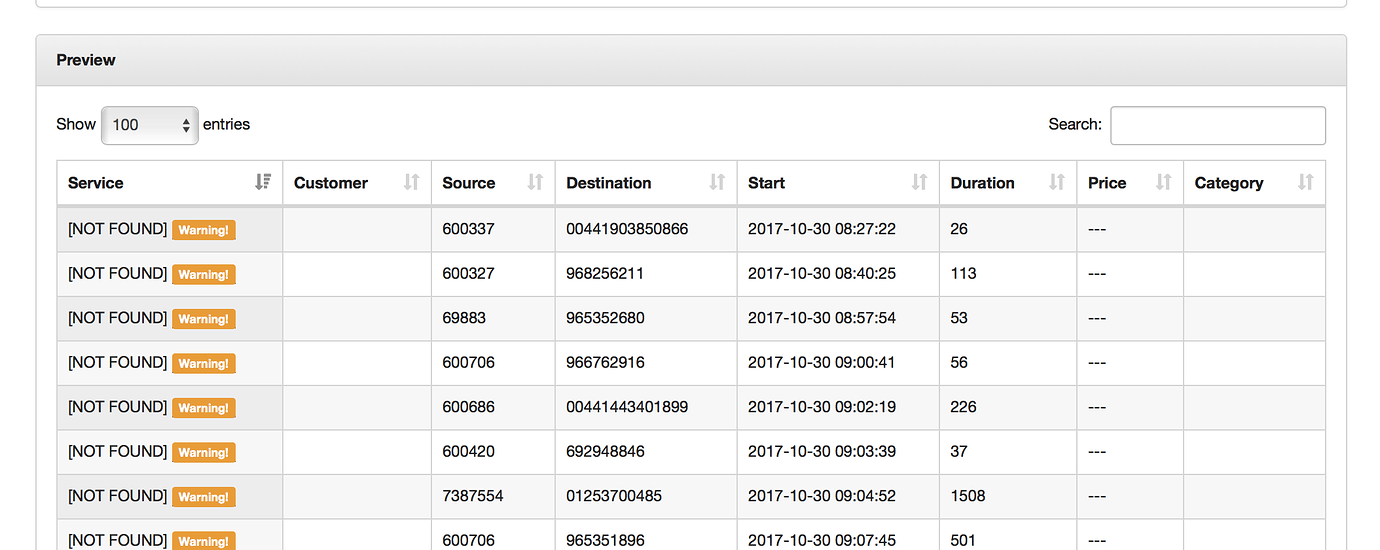
Task: Select duration value 113
Action: [x=963, y=273]
